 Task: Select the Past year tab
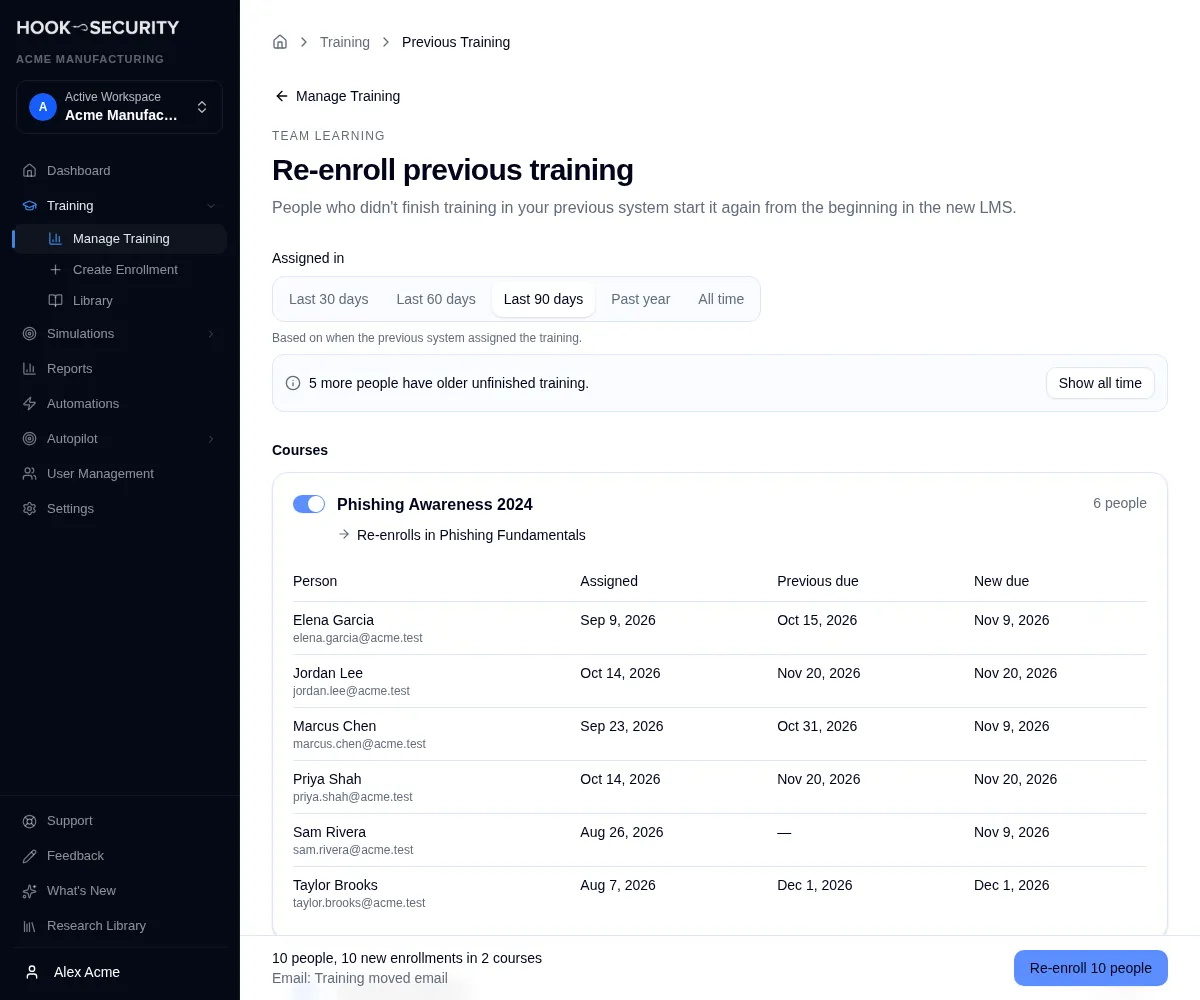pyautogui.click(x=641, y=299)
